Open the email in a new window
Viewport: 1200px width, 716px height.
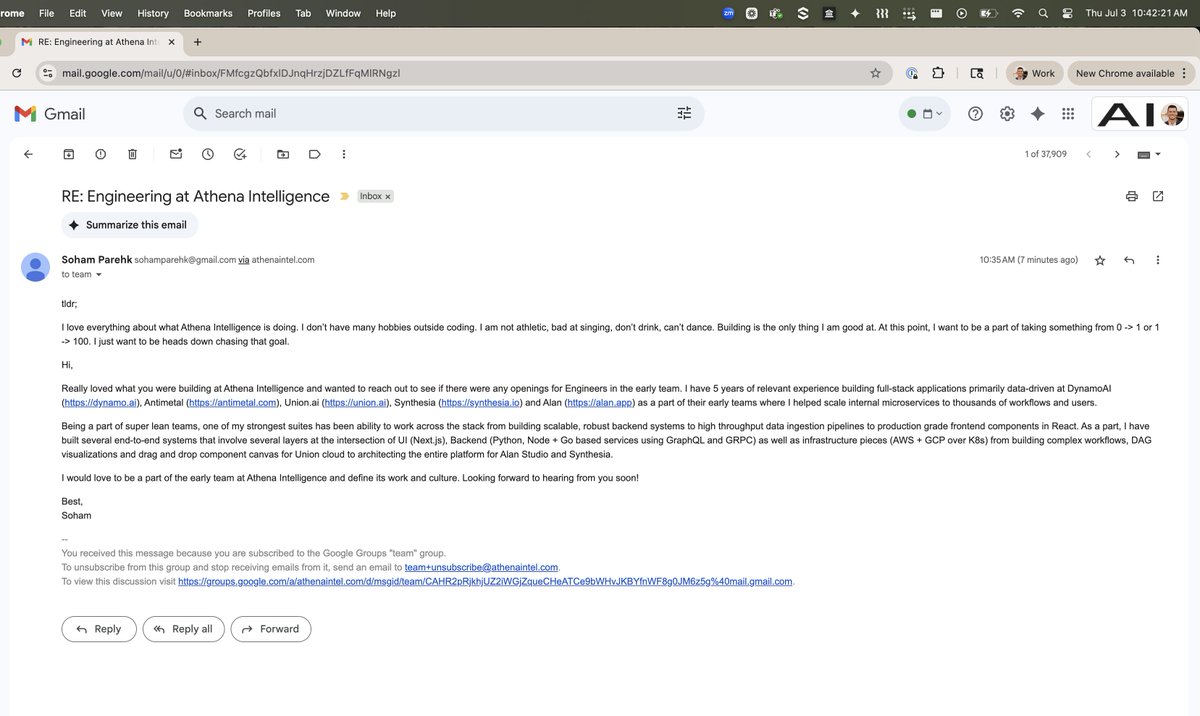point(1158,196)
